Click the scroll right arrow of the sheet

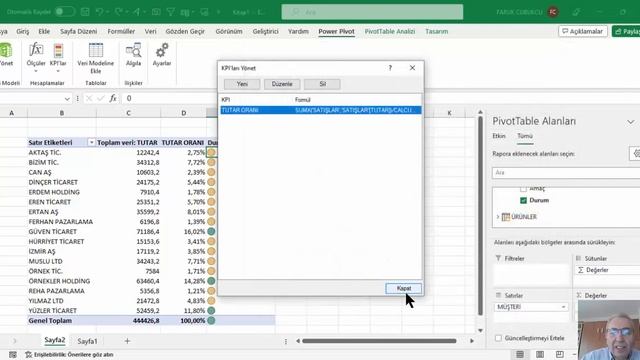[x=472, y=341]
